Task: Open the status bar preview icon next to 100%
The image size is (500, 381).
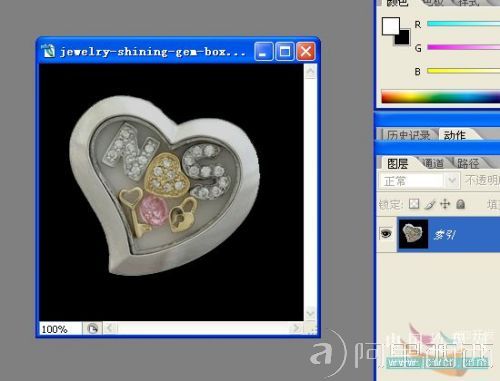Action: (x=92, y=329)
